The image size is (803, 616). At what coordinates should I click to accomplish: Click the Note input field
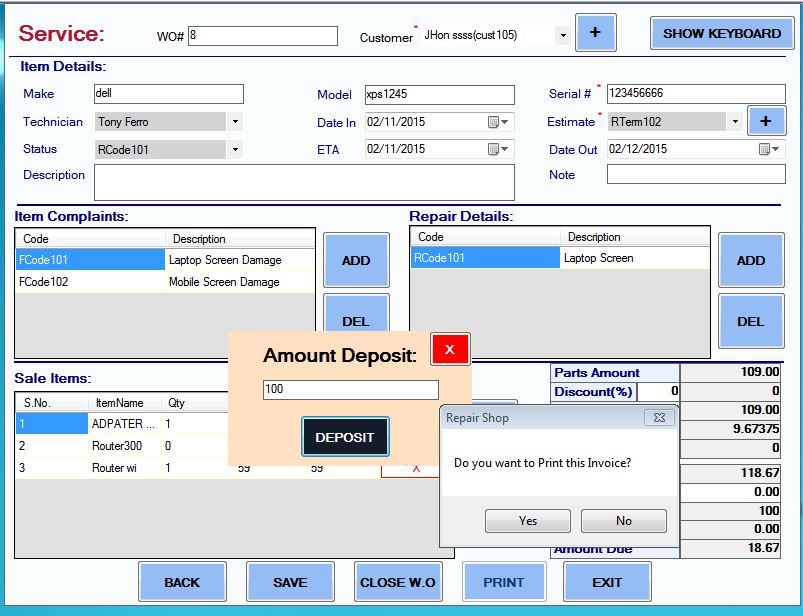(x=696, y=174)
